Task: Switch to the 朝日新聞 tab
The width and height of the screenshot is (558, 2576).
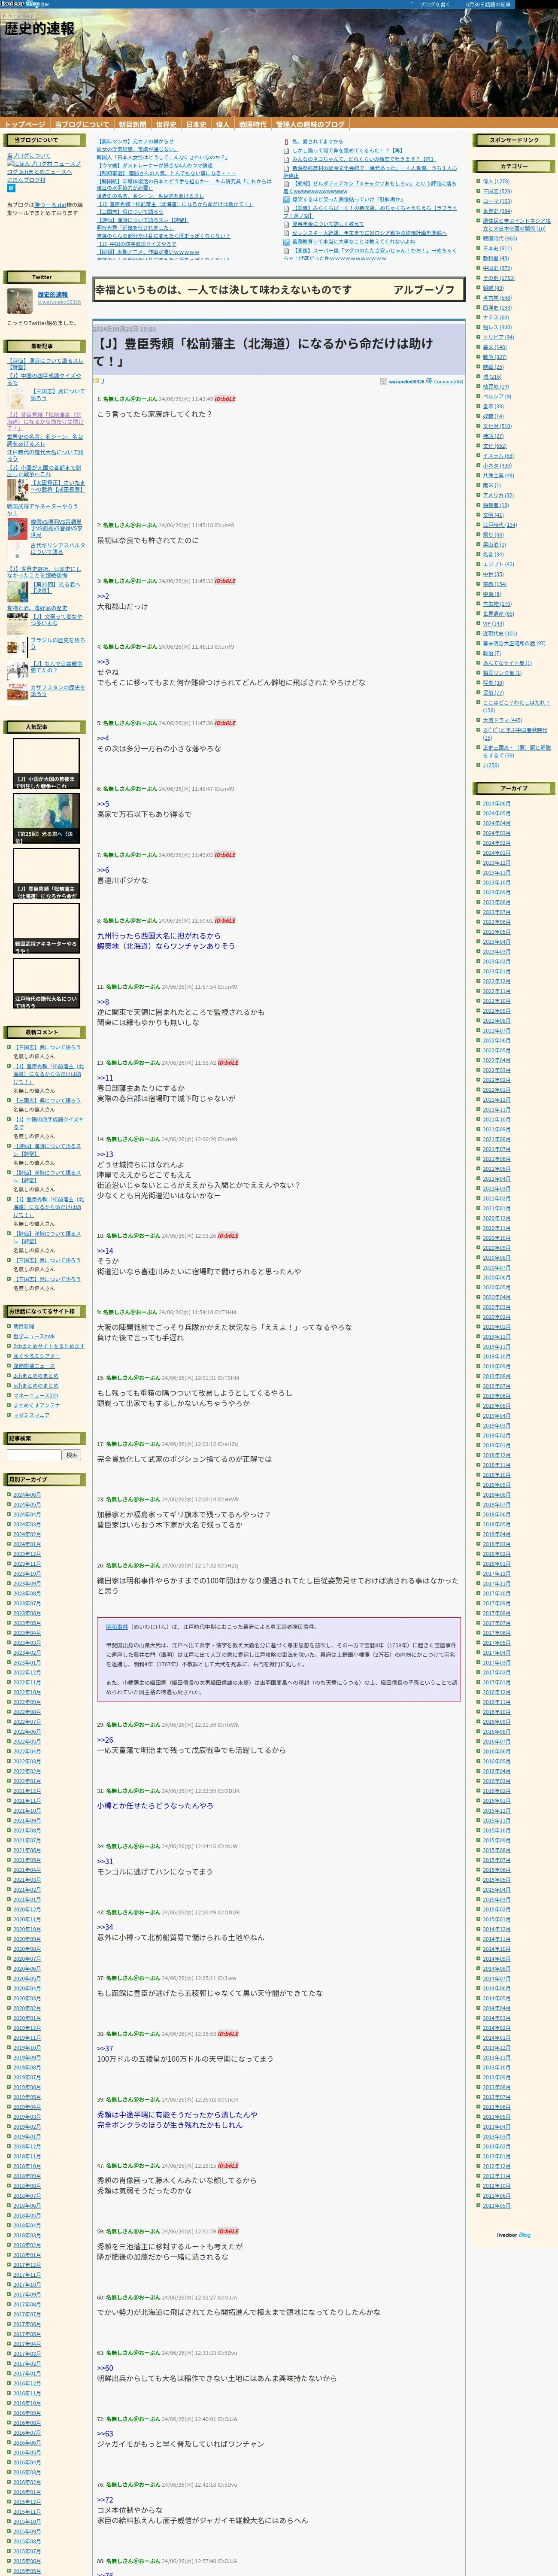Action: click(133, 125)
